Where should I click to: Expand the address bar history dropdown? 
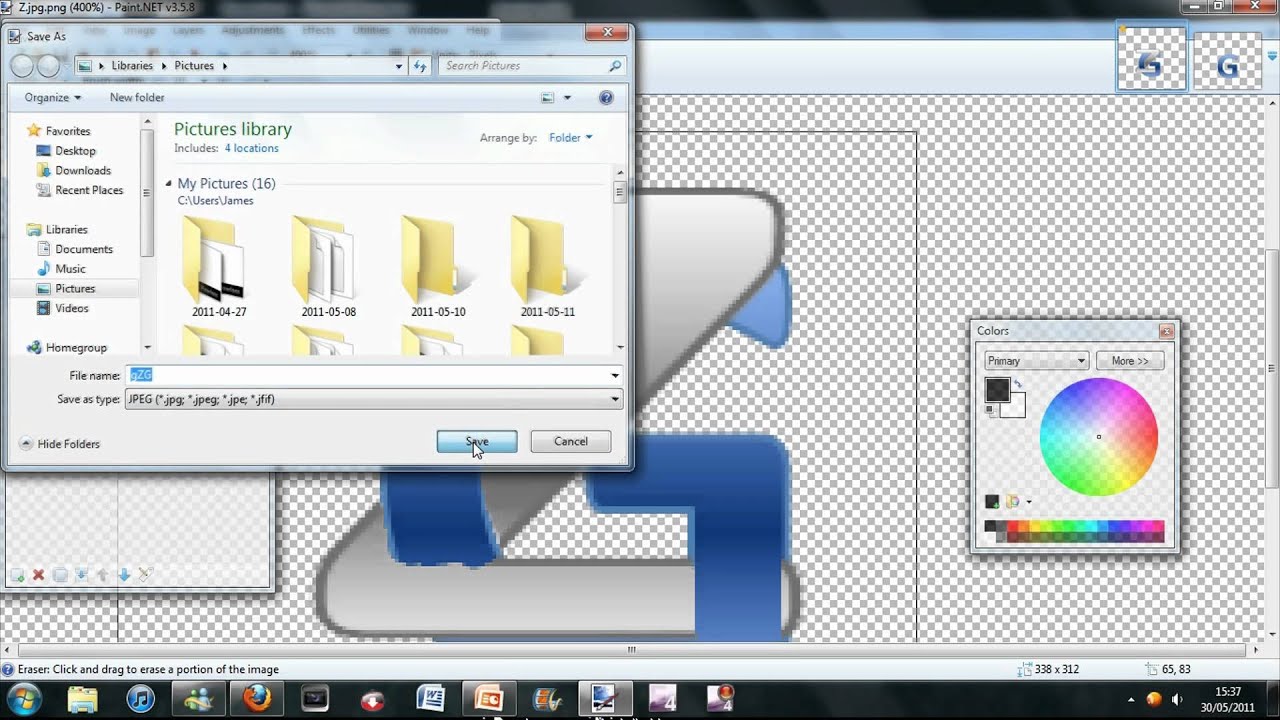coord(399,66)
